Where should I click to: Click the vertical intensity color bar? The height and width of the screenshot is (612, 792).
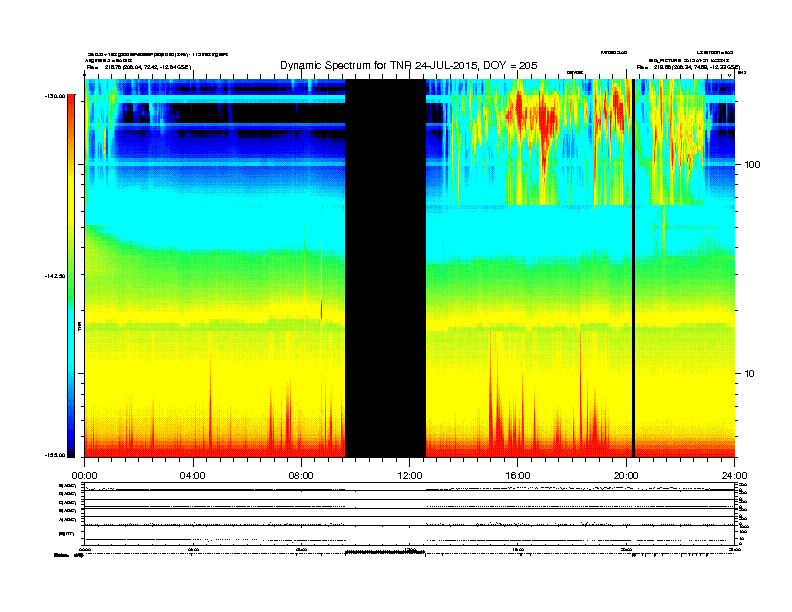click(71, 276)
